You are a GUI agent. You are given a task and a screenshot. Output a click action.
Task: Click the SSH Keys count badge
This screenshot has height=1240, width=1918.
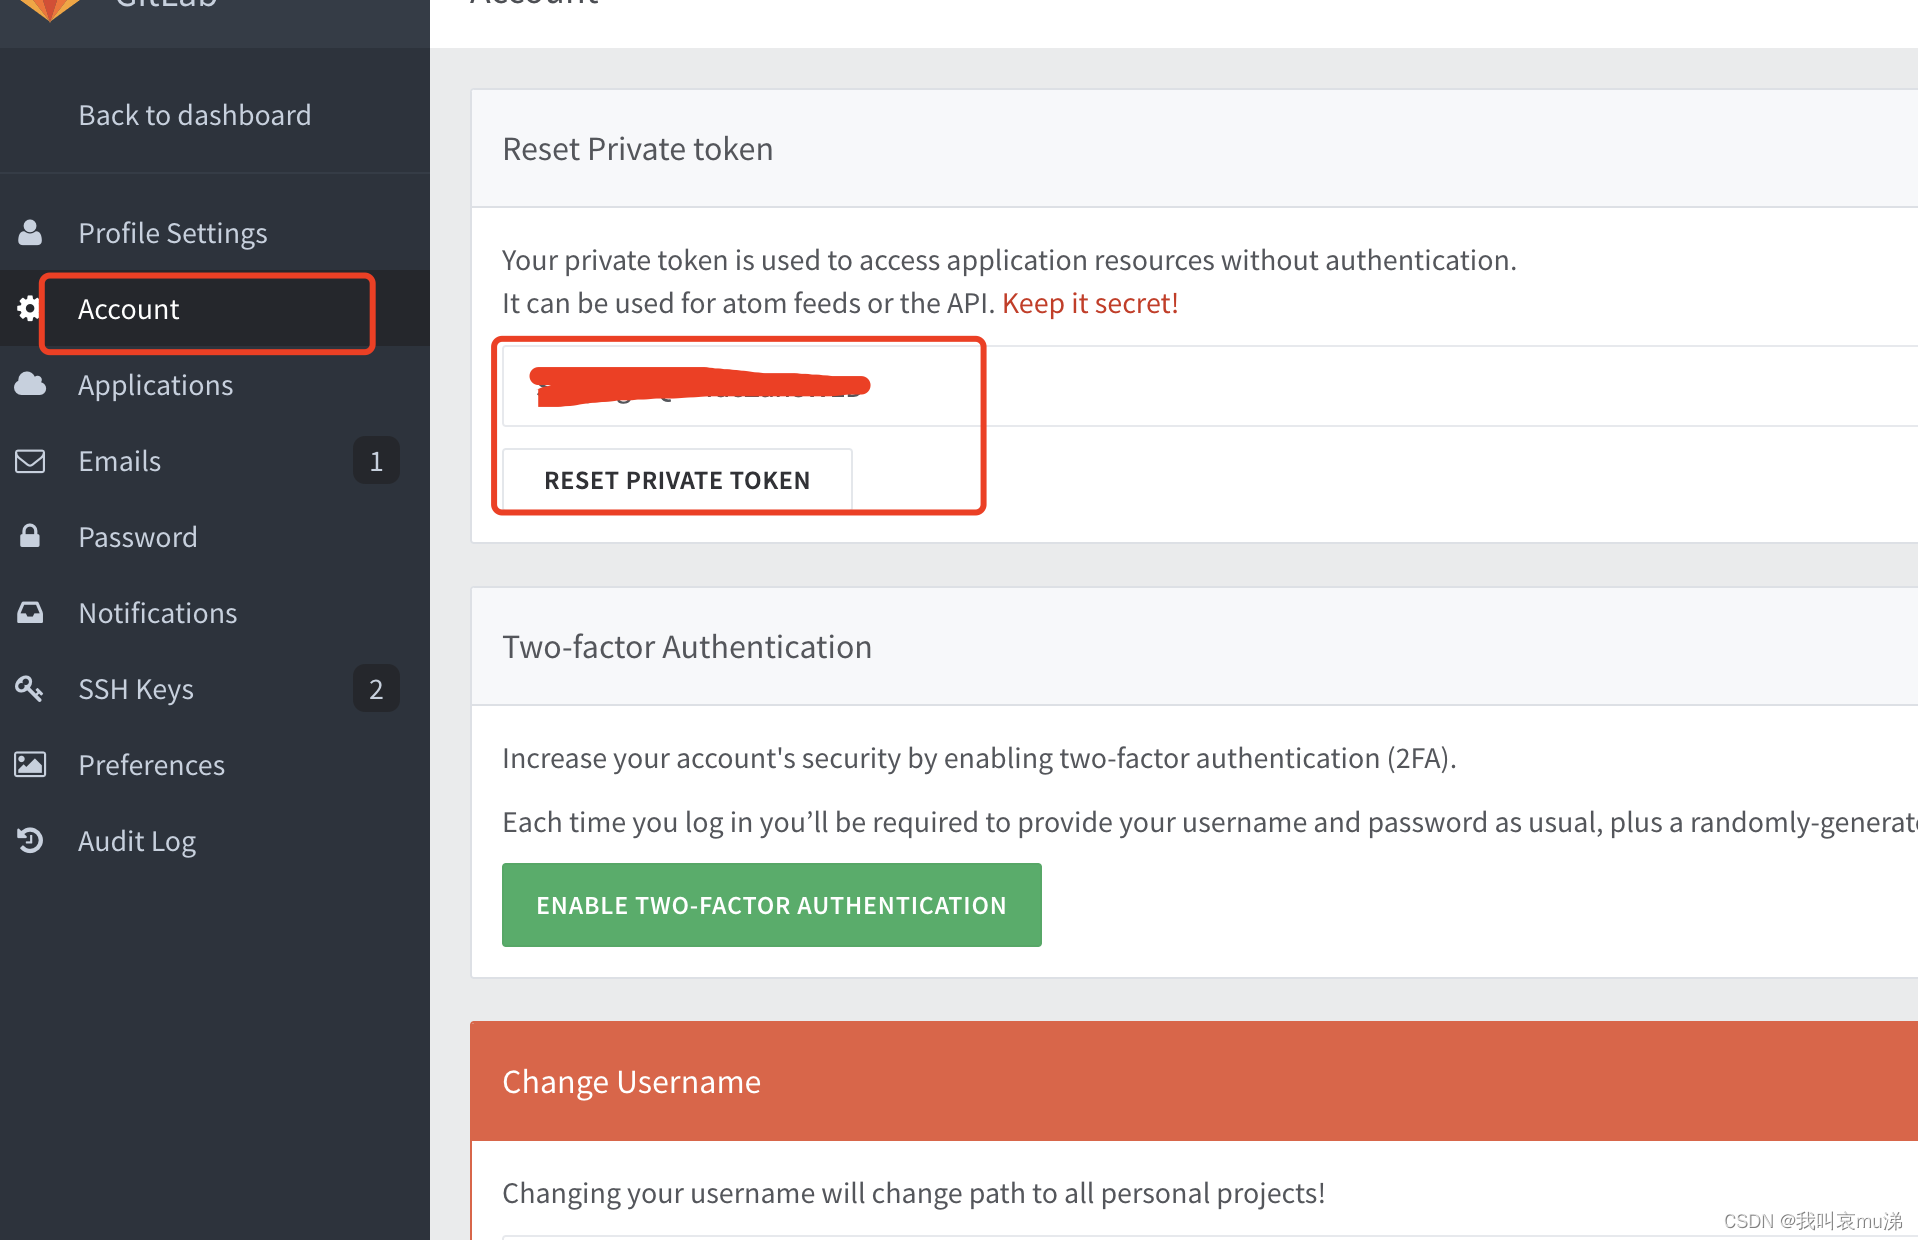tap(376, 688)
